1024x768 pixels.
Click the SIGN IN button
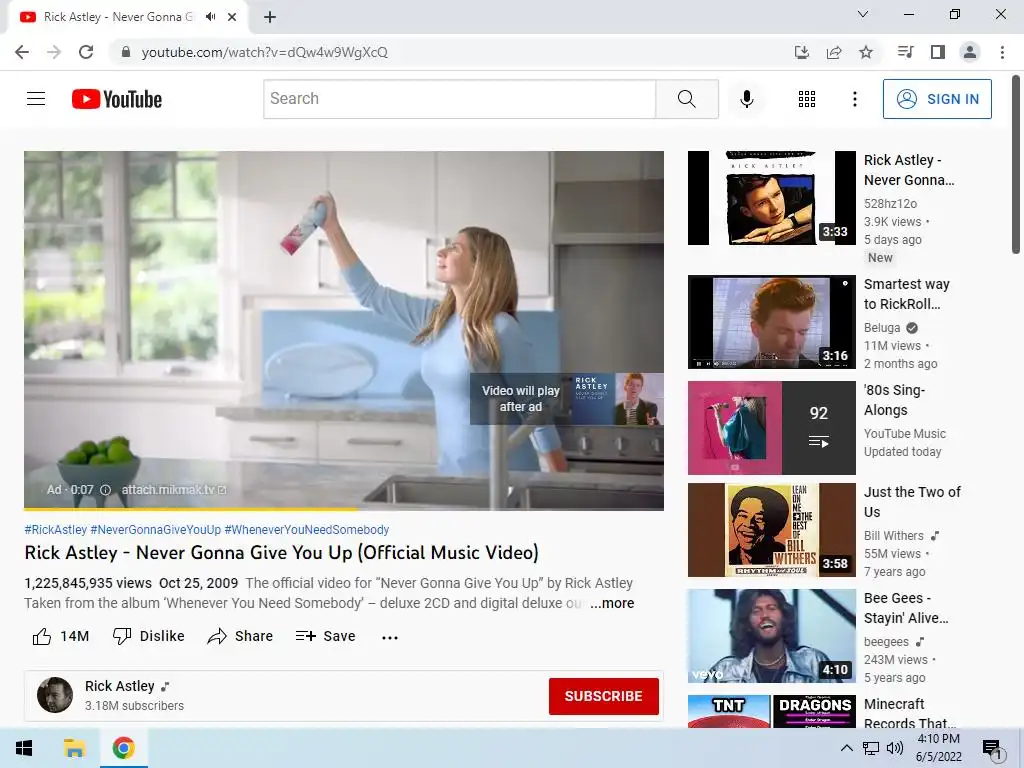pos(937,99)
